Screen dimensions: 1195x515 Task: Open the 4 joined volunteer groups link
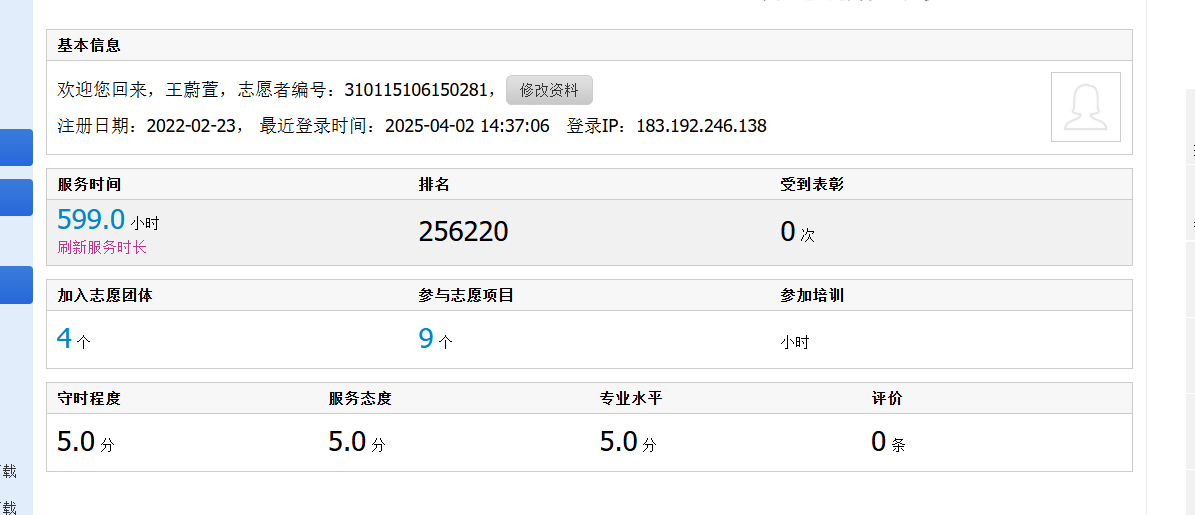[x=65, y=338]
